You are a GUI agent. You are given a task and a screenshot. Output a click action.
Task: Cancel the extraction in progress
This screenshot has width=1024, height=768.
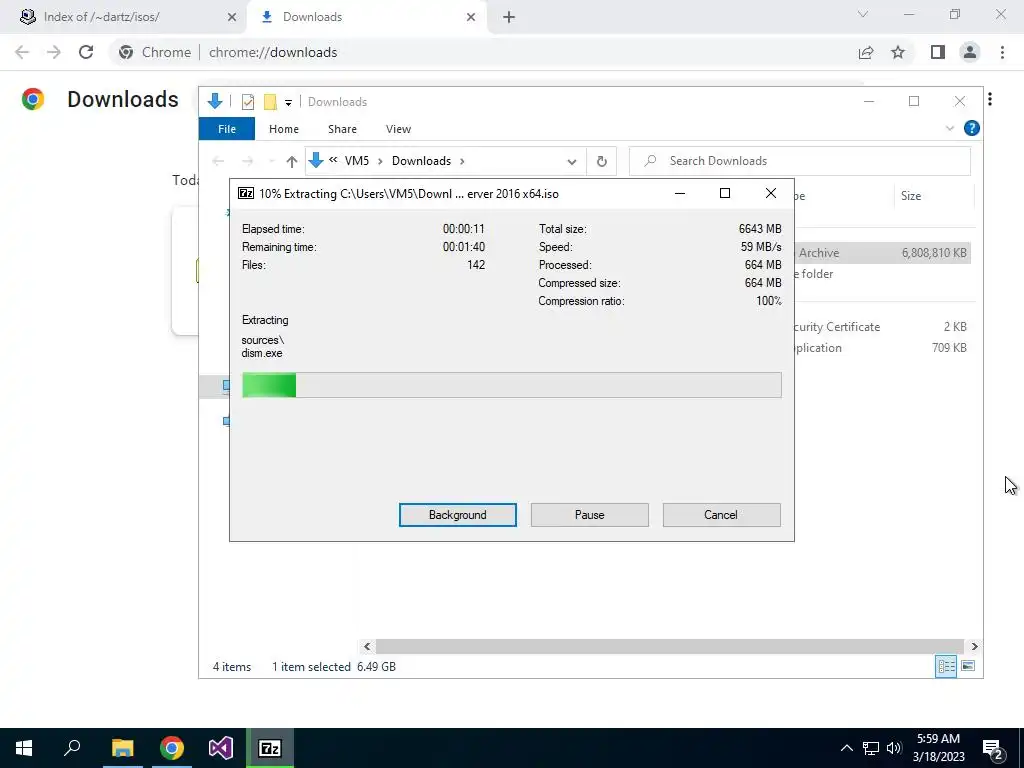pyautogui.click(x=721, y=515)
